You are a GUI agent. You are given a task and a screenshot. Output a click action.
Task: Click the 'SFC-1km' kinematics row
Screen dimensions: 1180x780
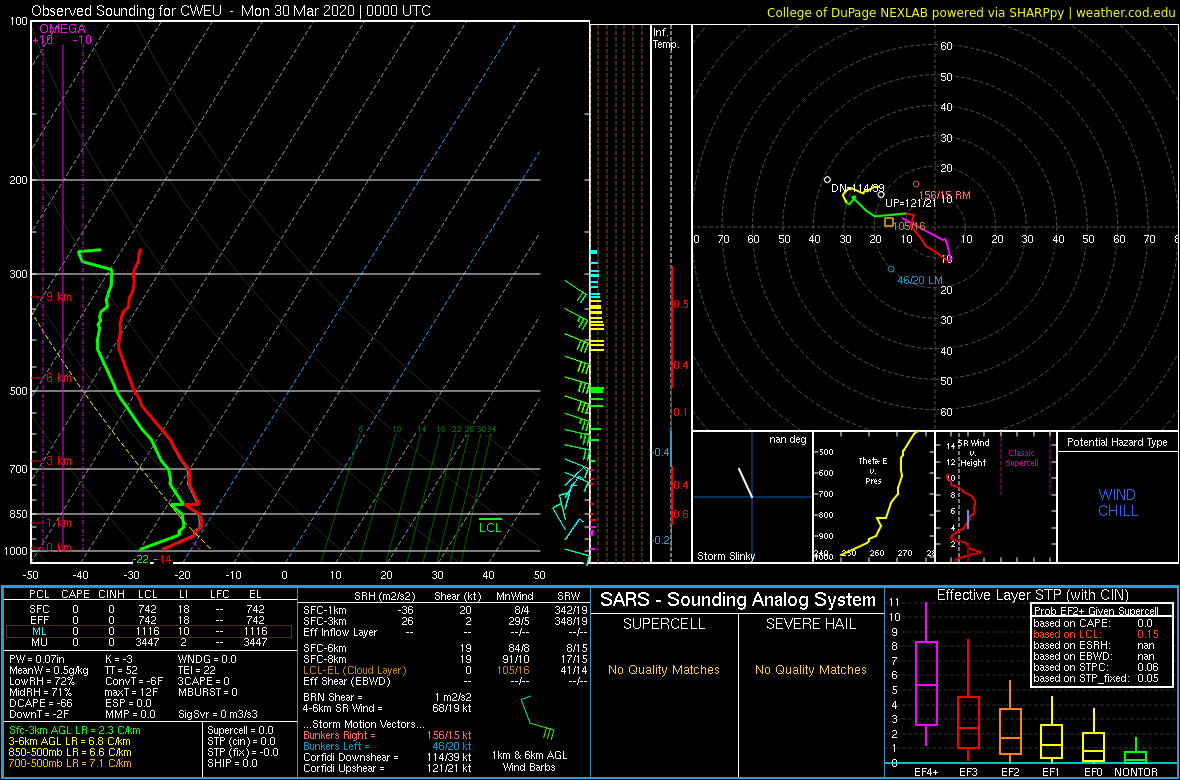point(444,609)
